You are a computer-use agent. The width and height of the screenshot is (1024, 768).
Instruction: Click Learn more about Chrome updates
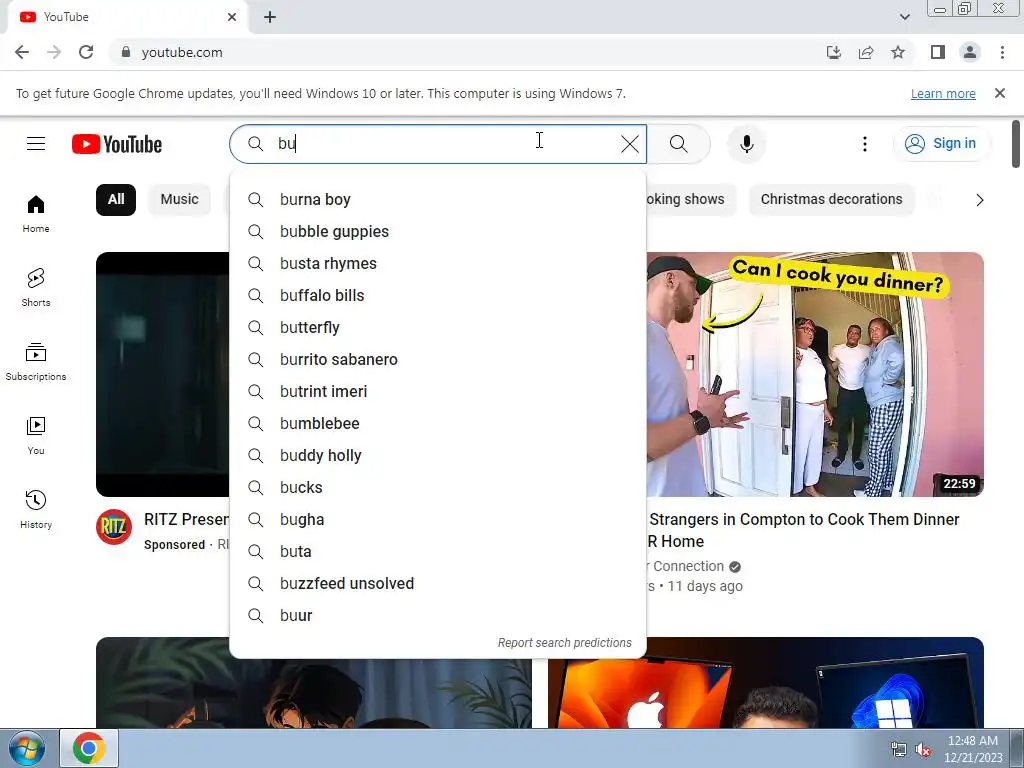(943, 94)
